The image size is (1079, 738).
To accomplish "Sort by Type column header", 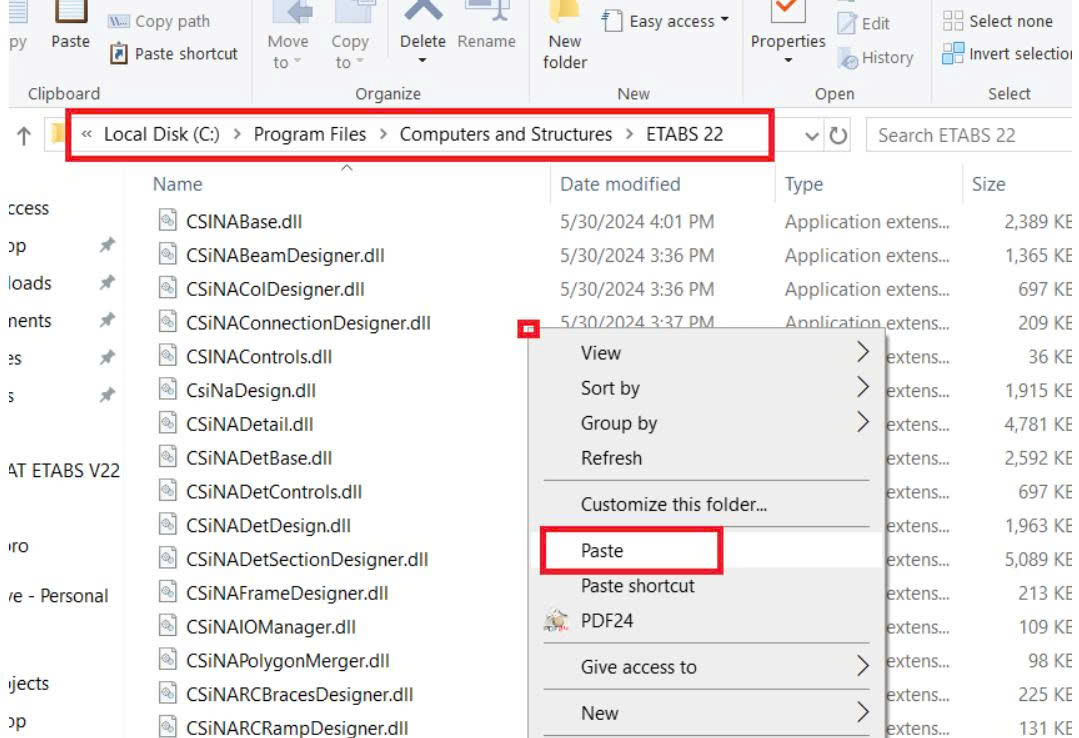I will coord(804,184).
